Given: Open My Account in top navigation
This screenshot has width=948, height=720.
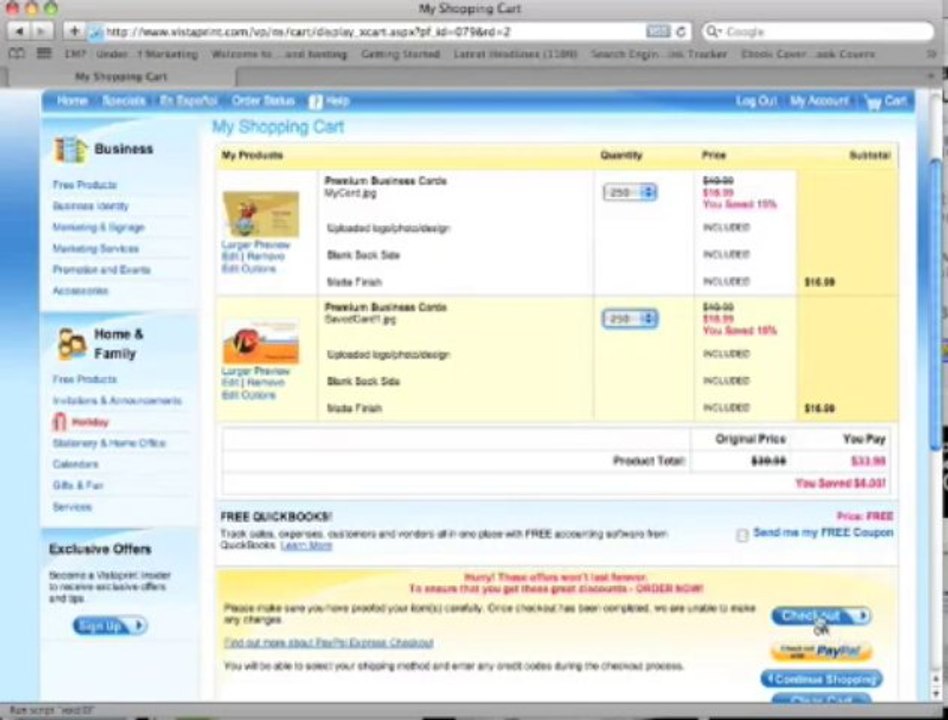Looking at the screenshot, I should click(x=819, y=101).
